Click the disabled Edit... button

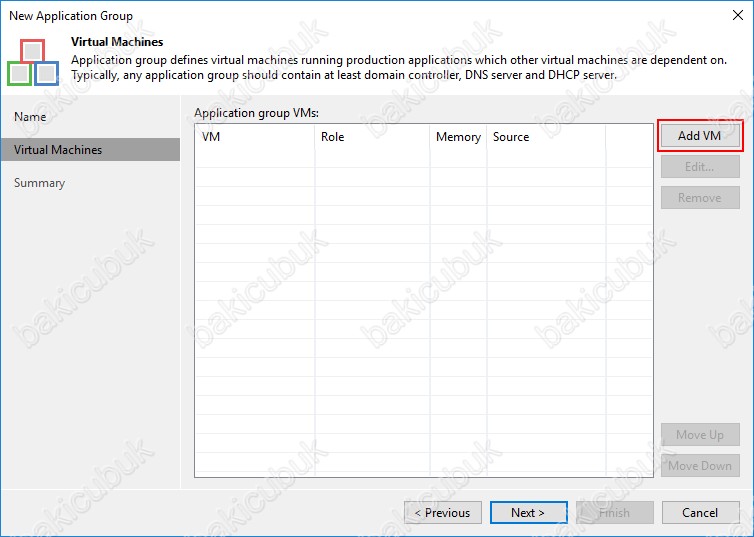(x=700, y=167)
